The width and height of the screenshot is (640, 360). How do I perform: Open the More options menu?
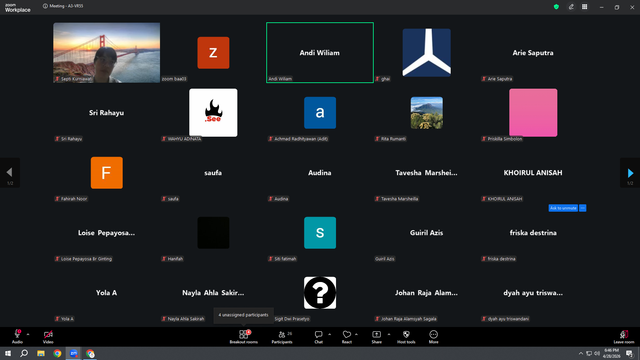point(433,336)
